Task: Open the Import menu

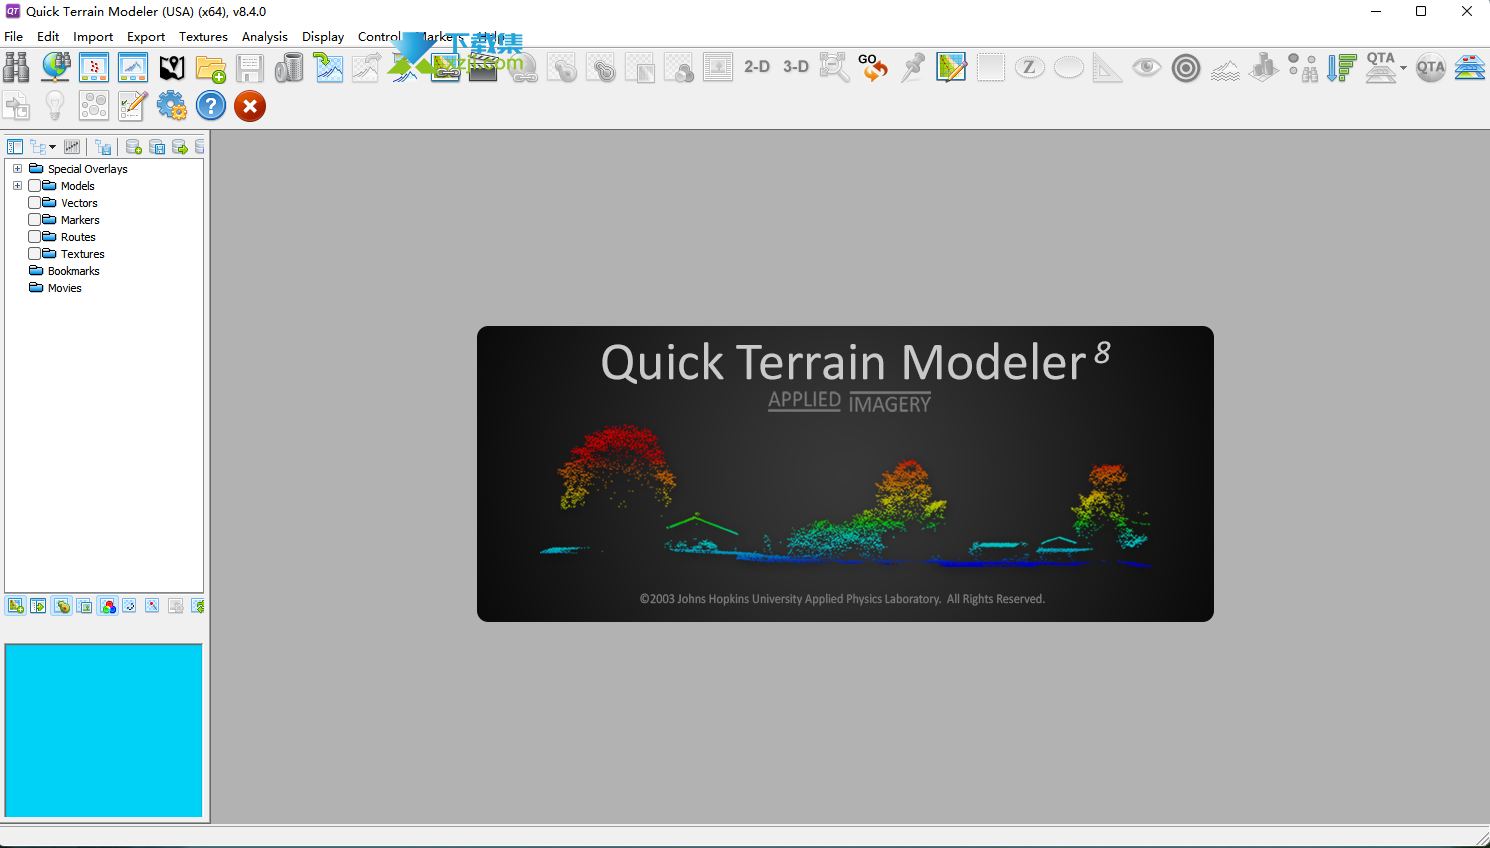Action: [x=93, y=37]
